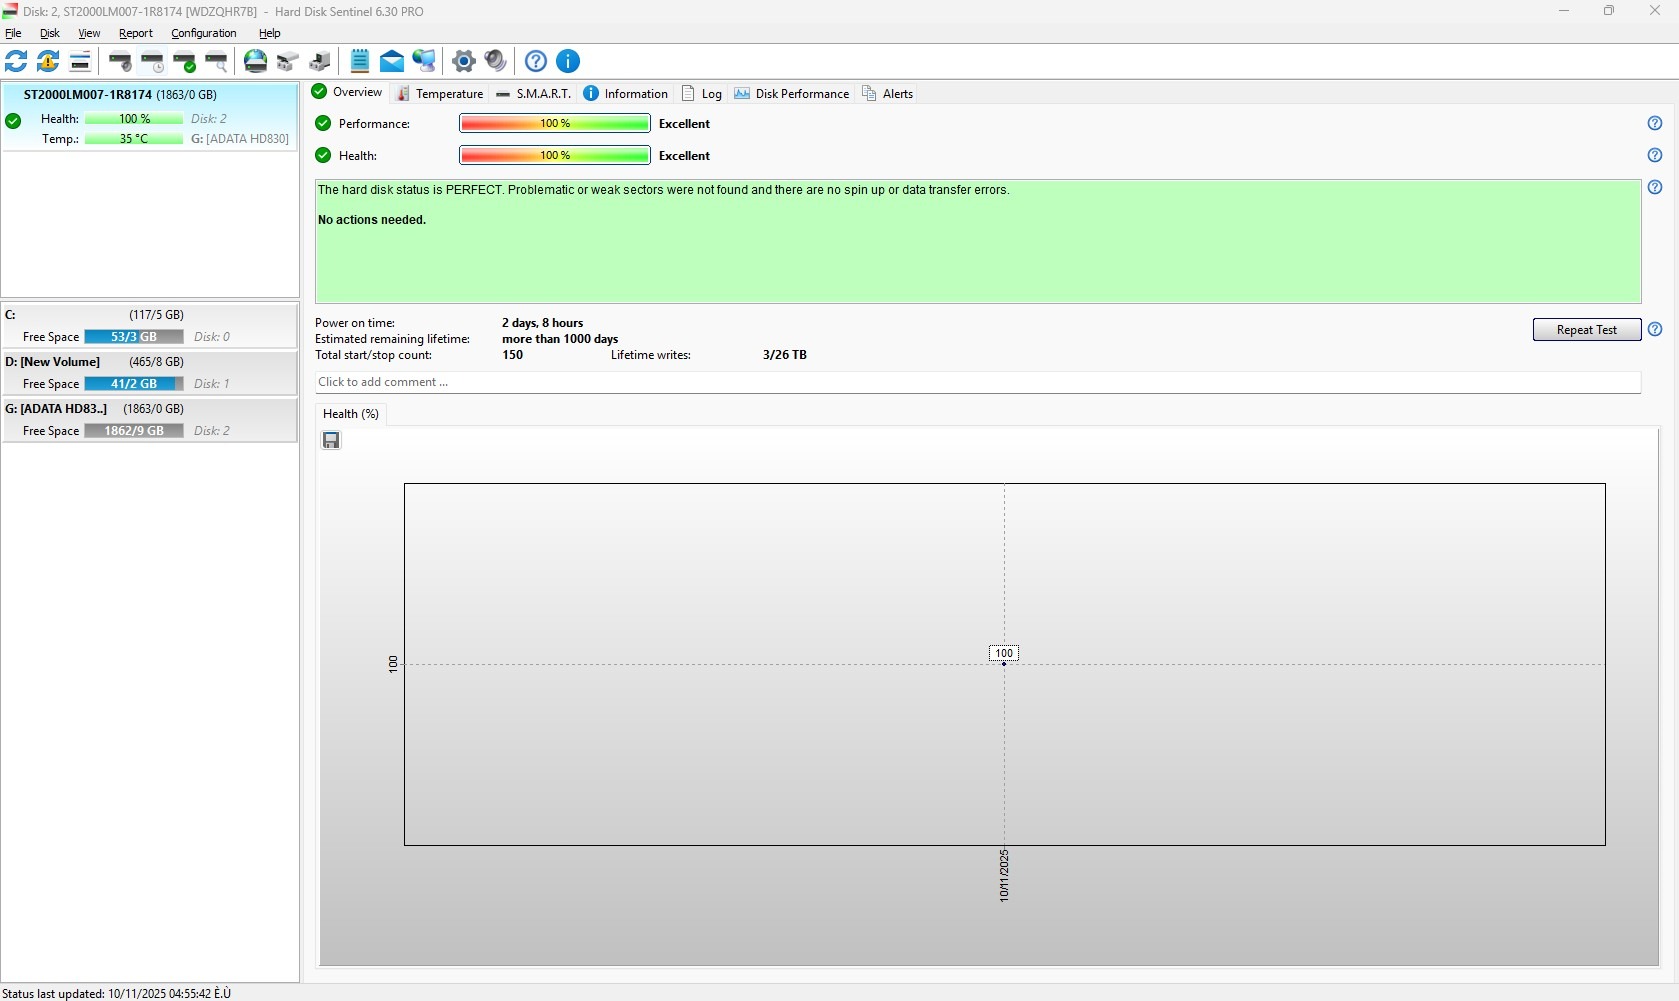
Task: Click the blue info about icon in toolbar
Action: pos(568,61)
